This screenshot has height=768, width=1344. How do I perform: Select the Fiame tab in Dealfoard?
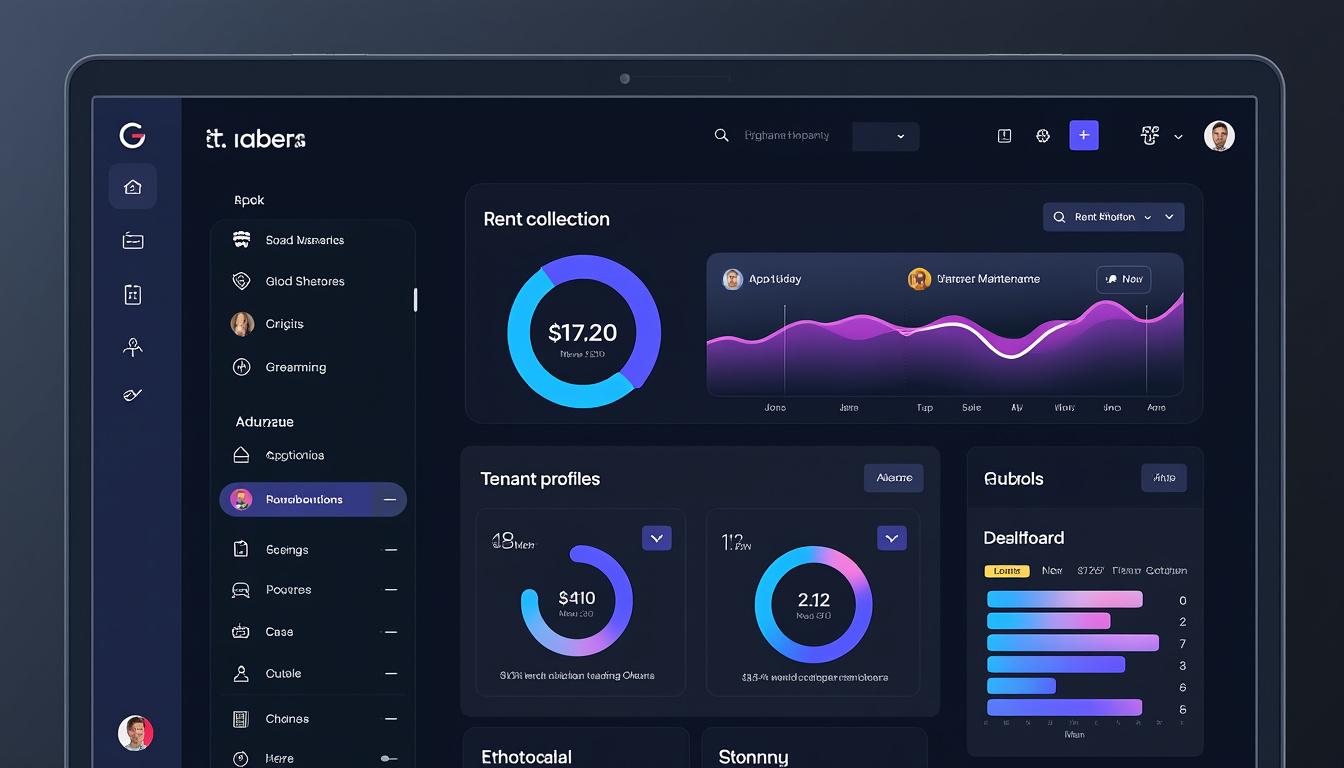1125,571
